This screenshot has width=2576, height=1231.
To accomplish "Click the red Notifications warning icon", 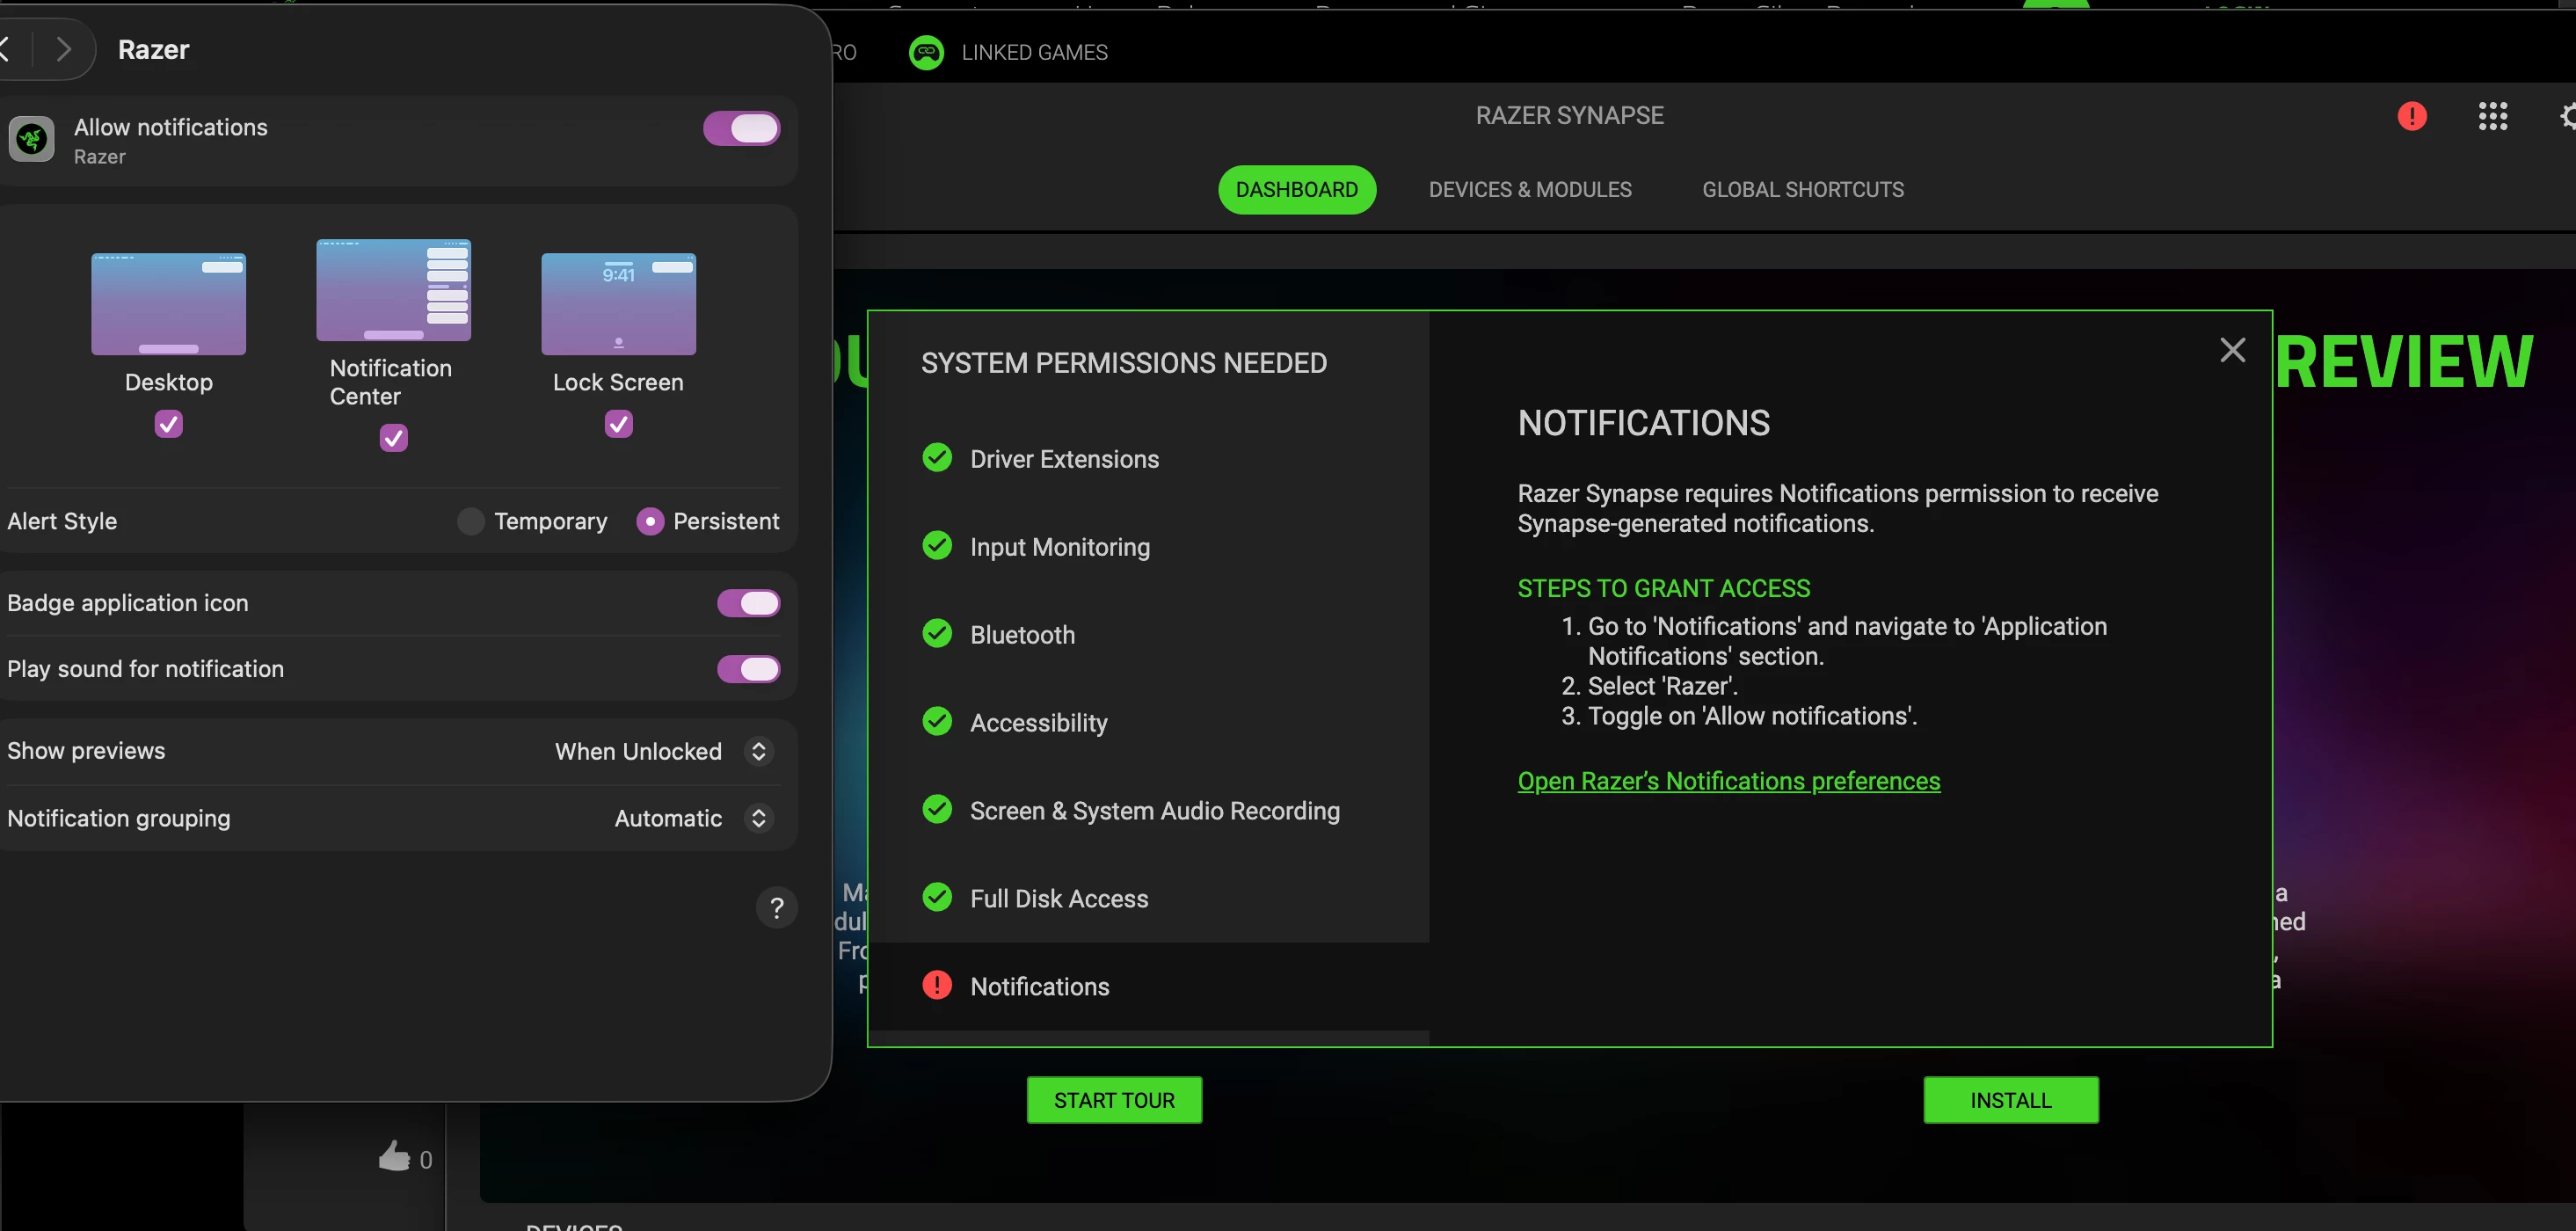I will point(937,986).
